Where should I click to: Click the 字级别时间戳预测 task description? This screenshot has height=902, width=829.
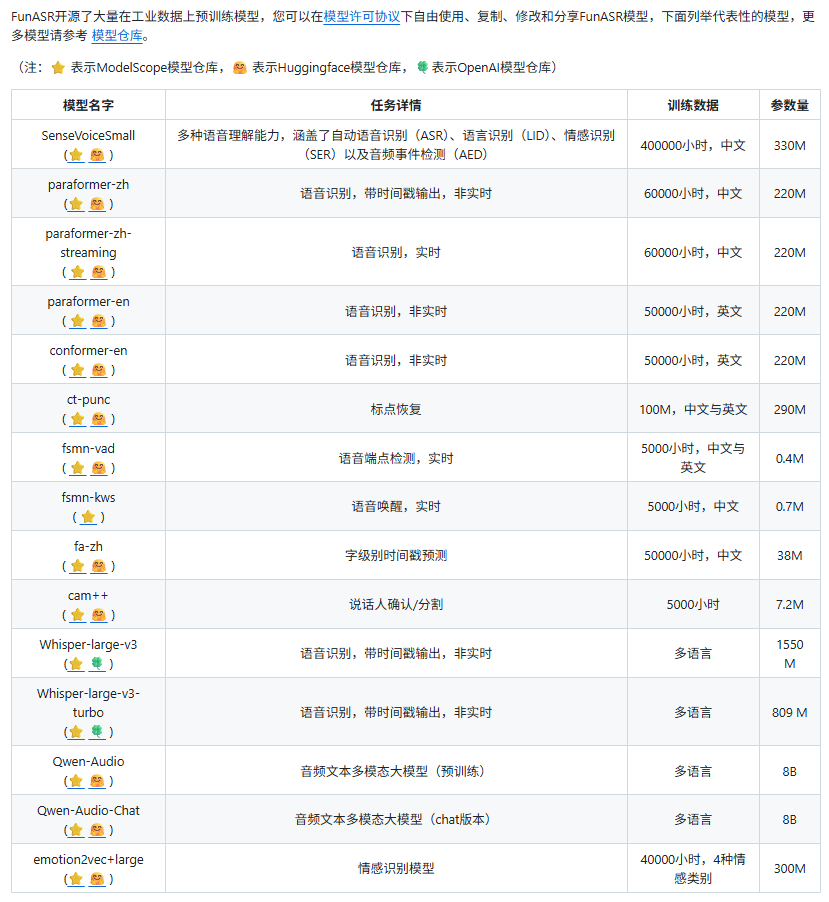[396, 556]
